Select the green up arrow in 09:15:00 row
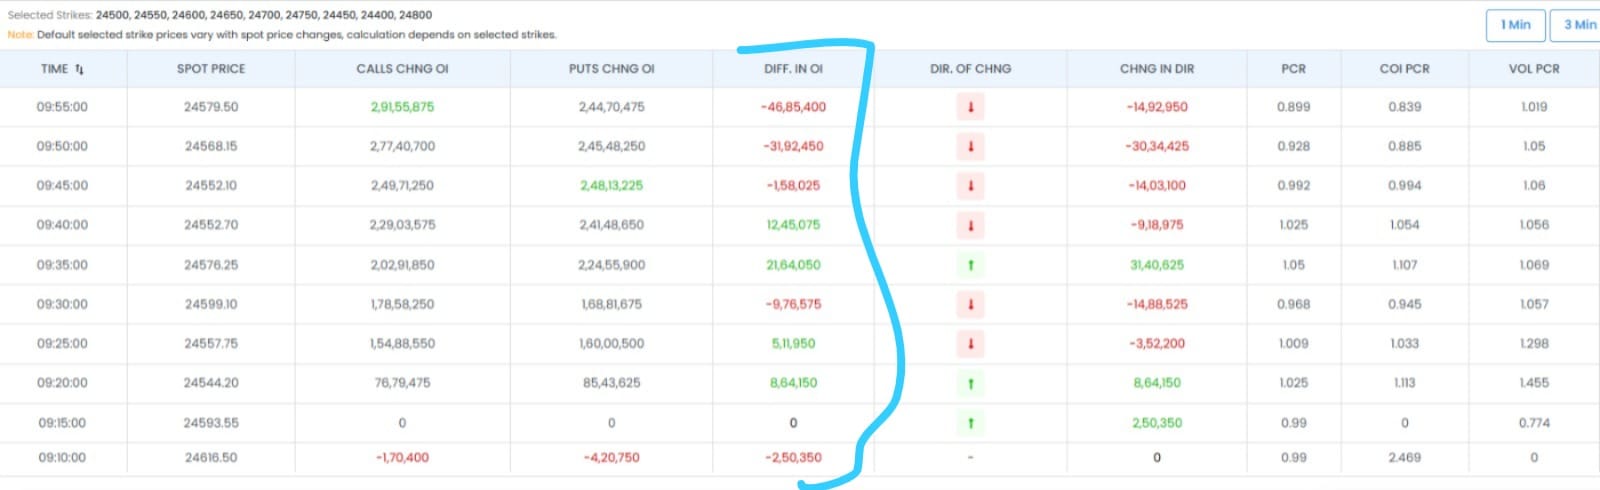 pyautogui.click(x=970, y=423)
